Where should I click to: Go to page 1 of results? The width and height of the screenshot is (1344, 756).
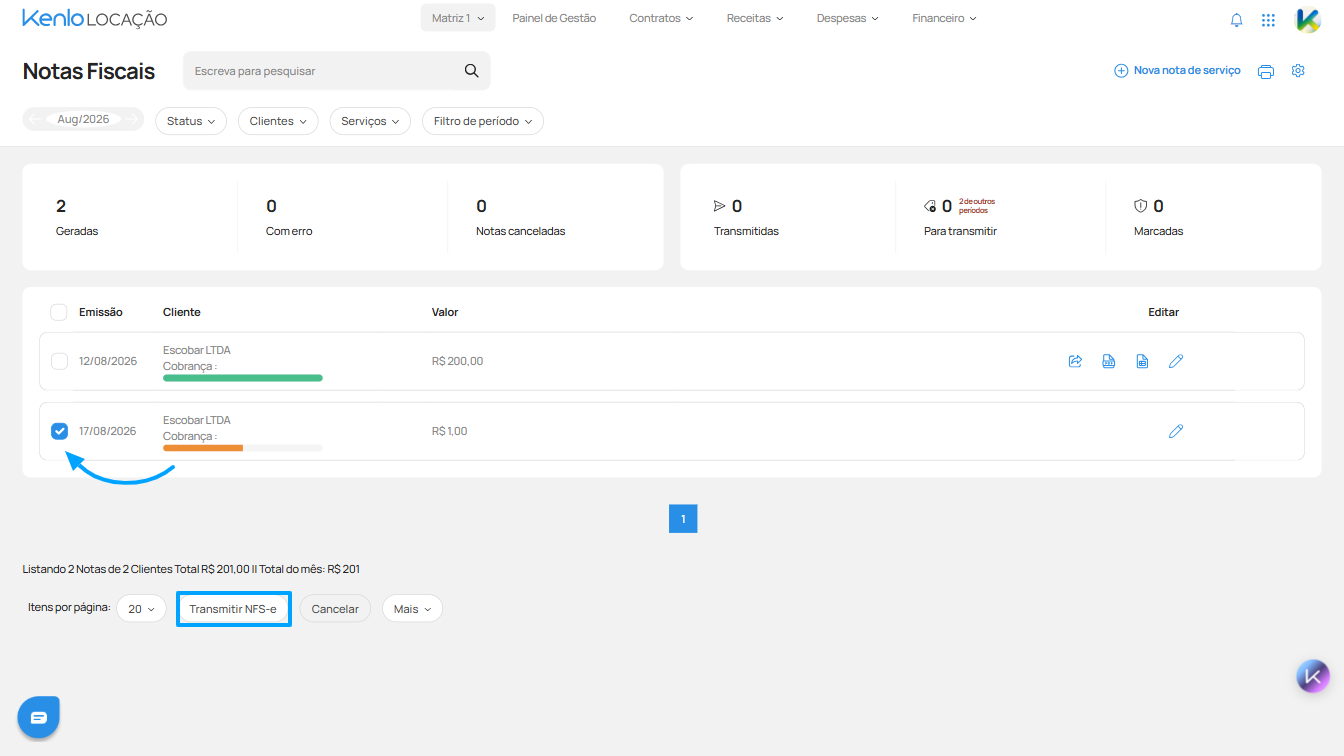683,519
